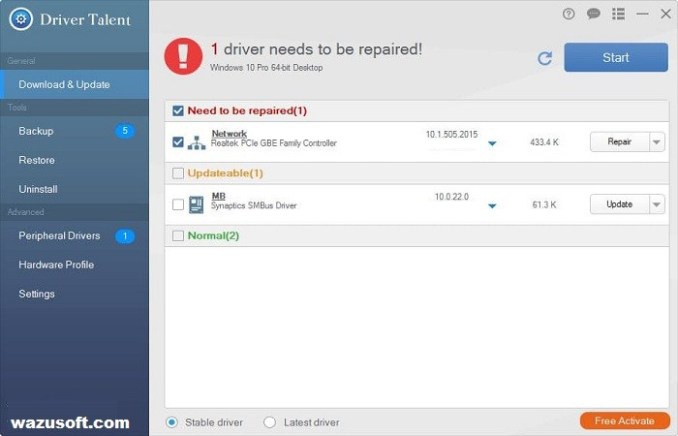678x436 pixels.
Task: Click the 10.0.22.0 version number
Action: [x=452, y=197]
